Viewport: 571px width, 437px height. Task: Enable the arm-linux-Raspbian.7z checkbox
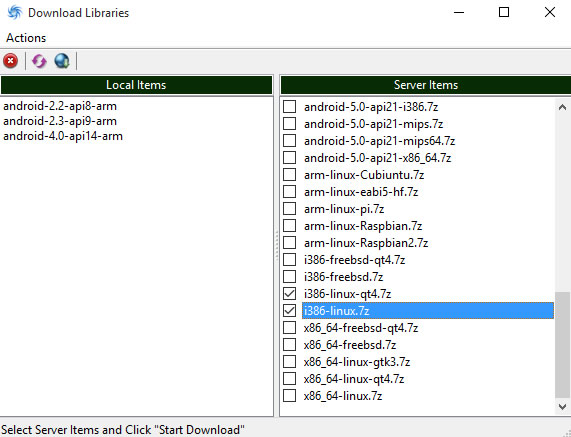(290, 226)
